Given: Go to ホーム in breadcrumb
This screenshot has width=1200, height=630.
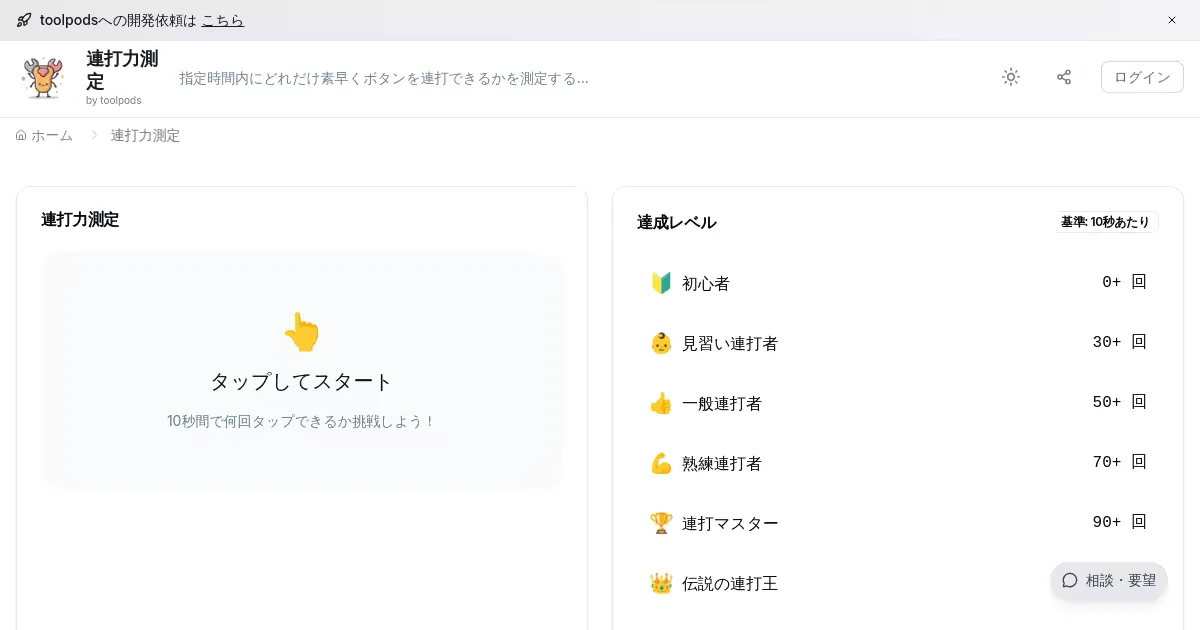Looking at the screenshot, I should pos(45,135).
